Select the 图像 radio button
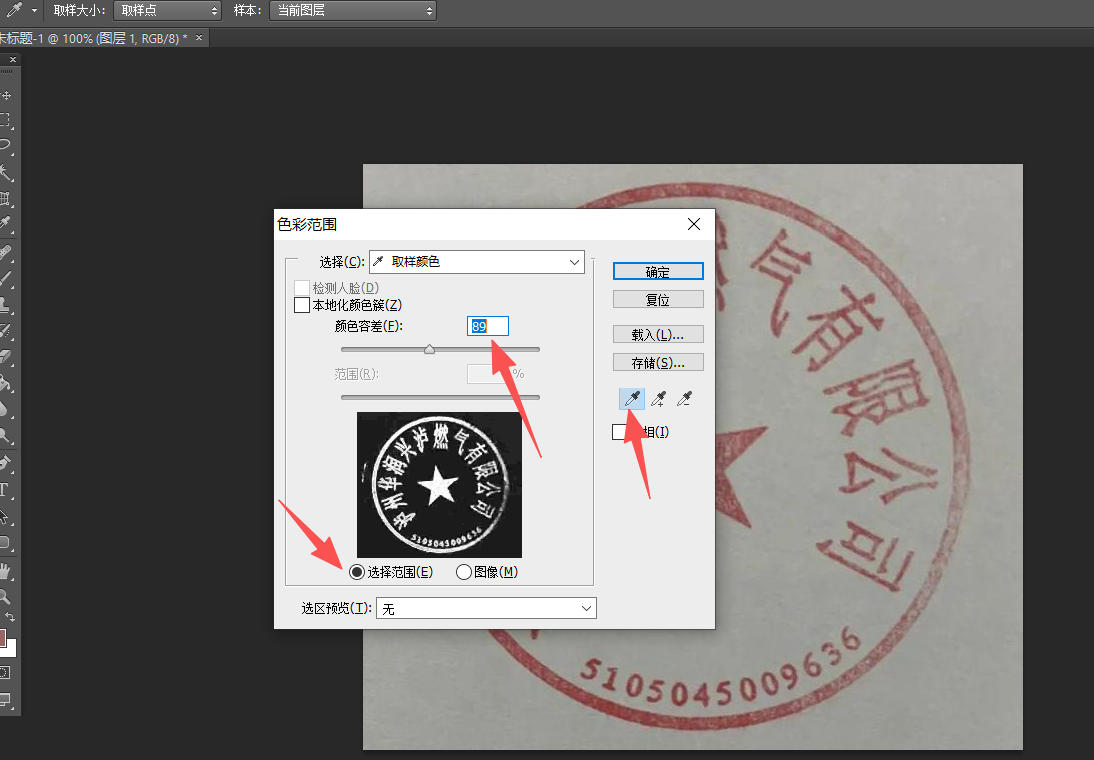The width and height of the screenshot is (1094, 760). (463, 572)
